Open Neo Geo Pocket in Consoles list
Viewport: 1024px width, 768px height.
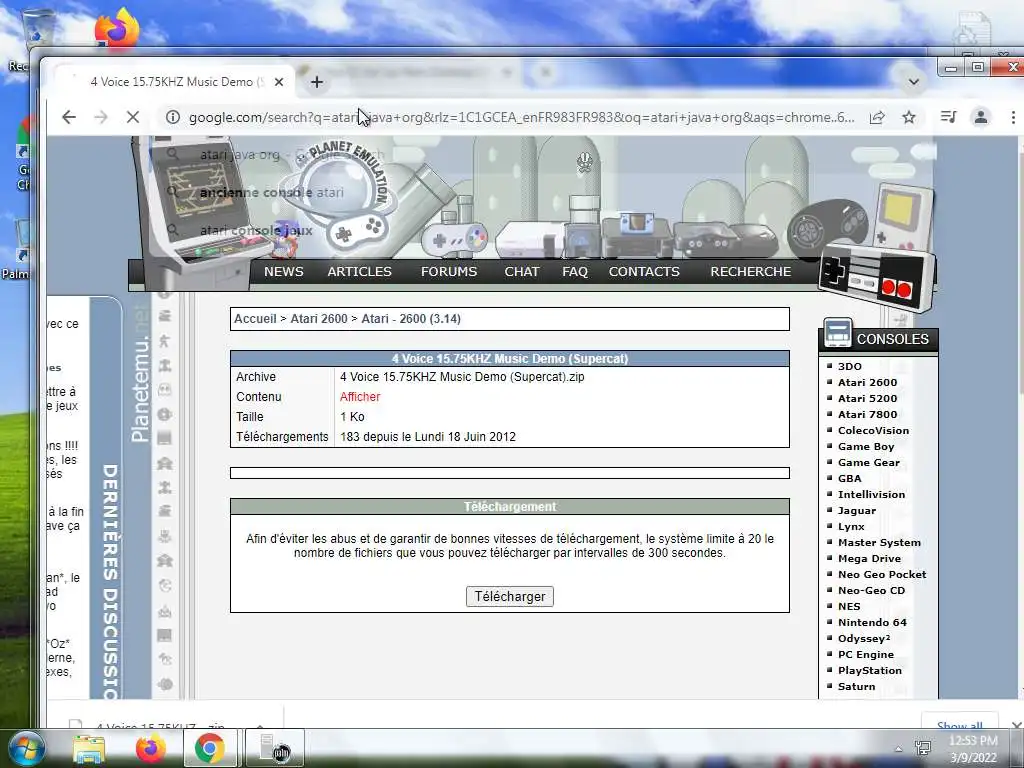point(882,575)
